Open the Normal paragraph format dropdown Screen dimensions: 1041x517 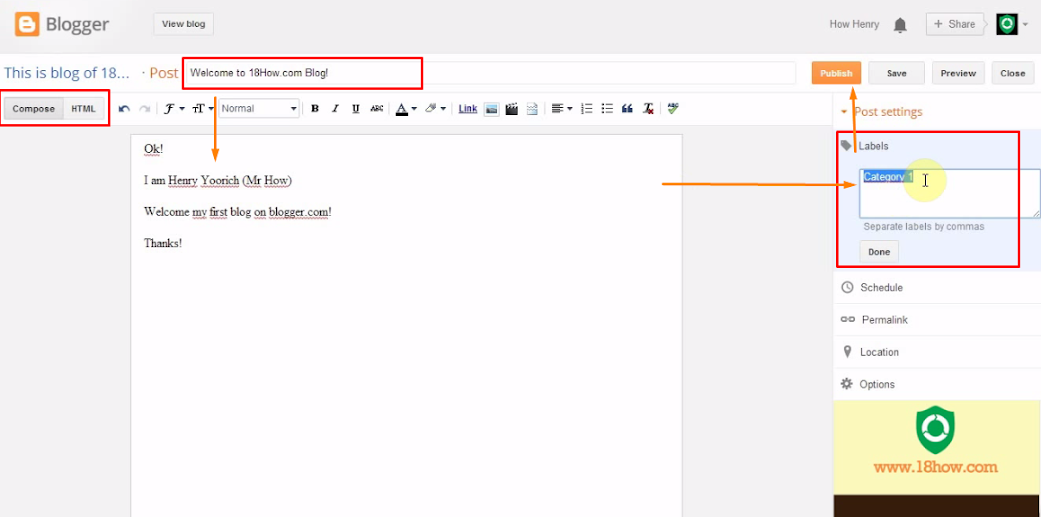point(260,109)
